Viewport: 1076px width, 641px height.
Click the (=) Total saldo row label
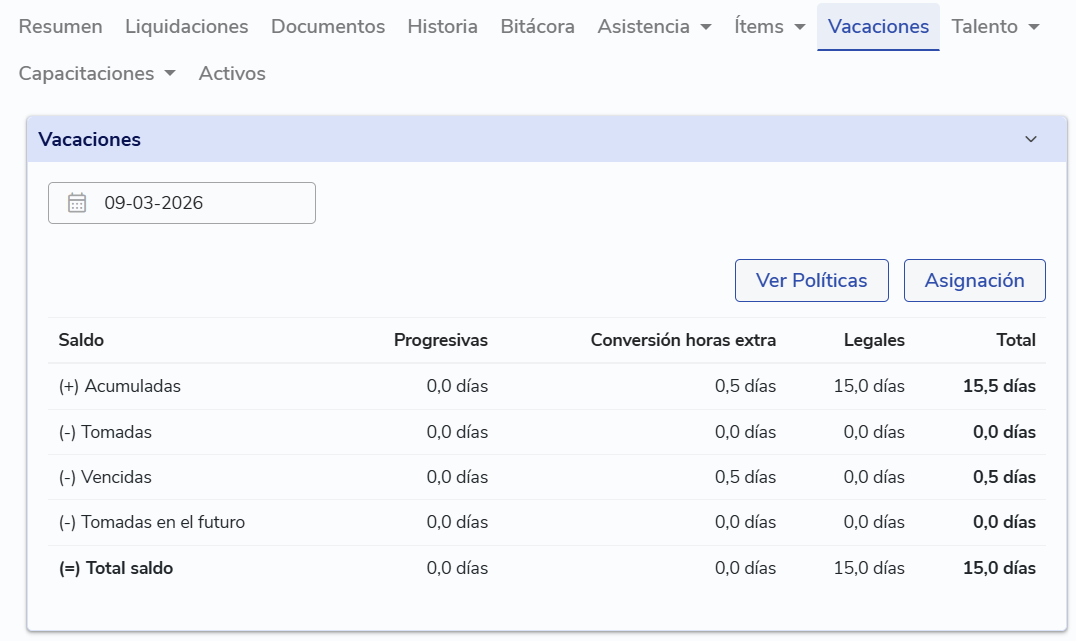[x=116, y=568]
